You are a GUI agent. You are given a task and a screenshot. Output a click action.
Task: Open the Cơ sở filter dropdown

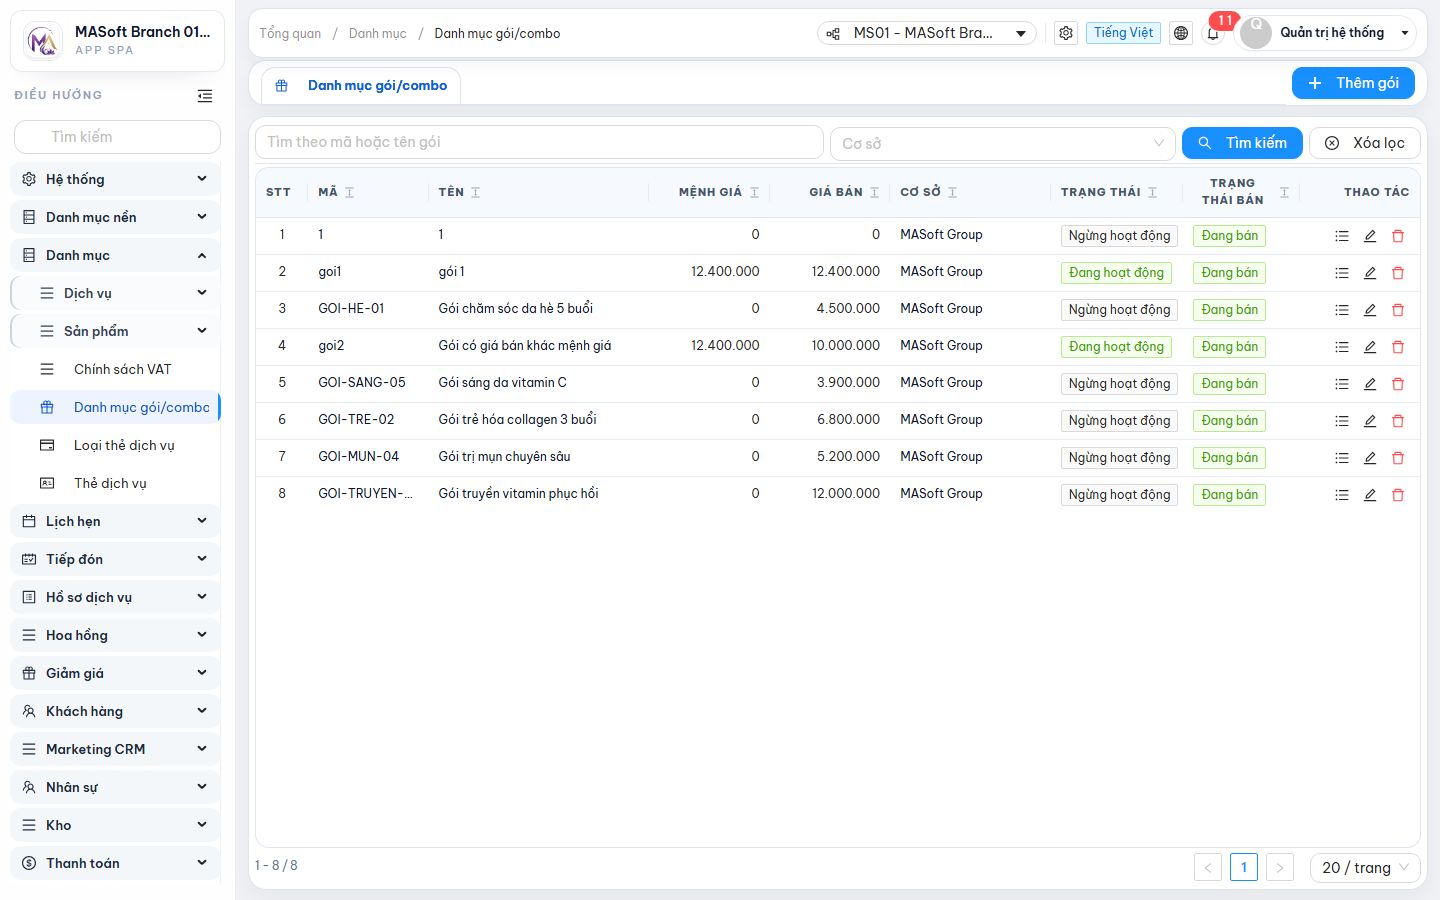pos(1003,143)
